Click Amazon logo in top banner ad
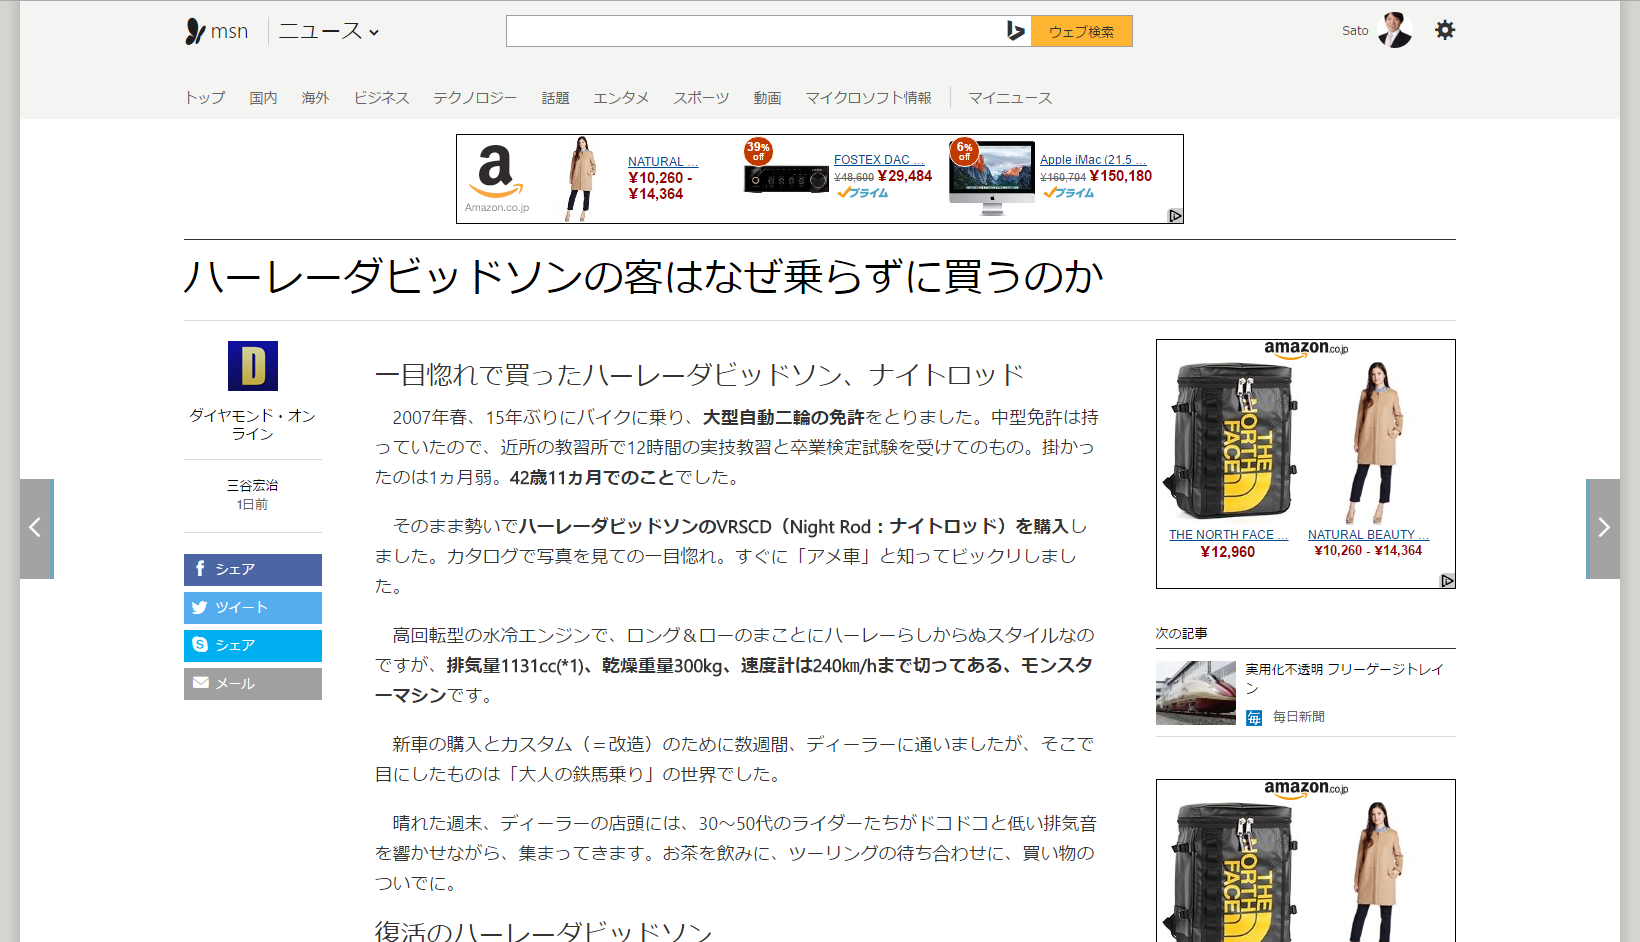1640x942 pixels. (x=496, y=178)
